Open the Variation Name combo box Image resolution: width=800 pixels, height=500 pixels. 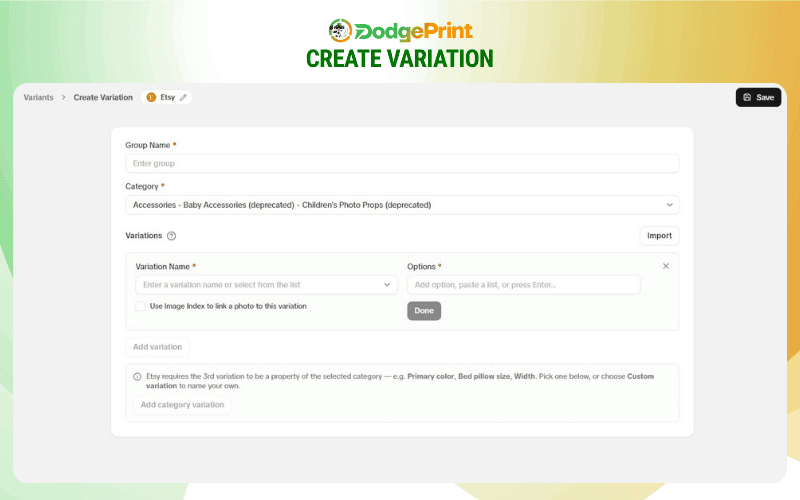pos(266,285)
